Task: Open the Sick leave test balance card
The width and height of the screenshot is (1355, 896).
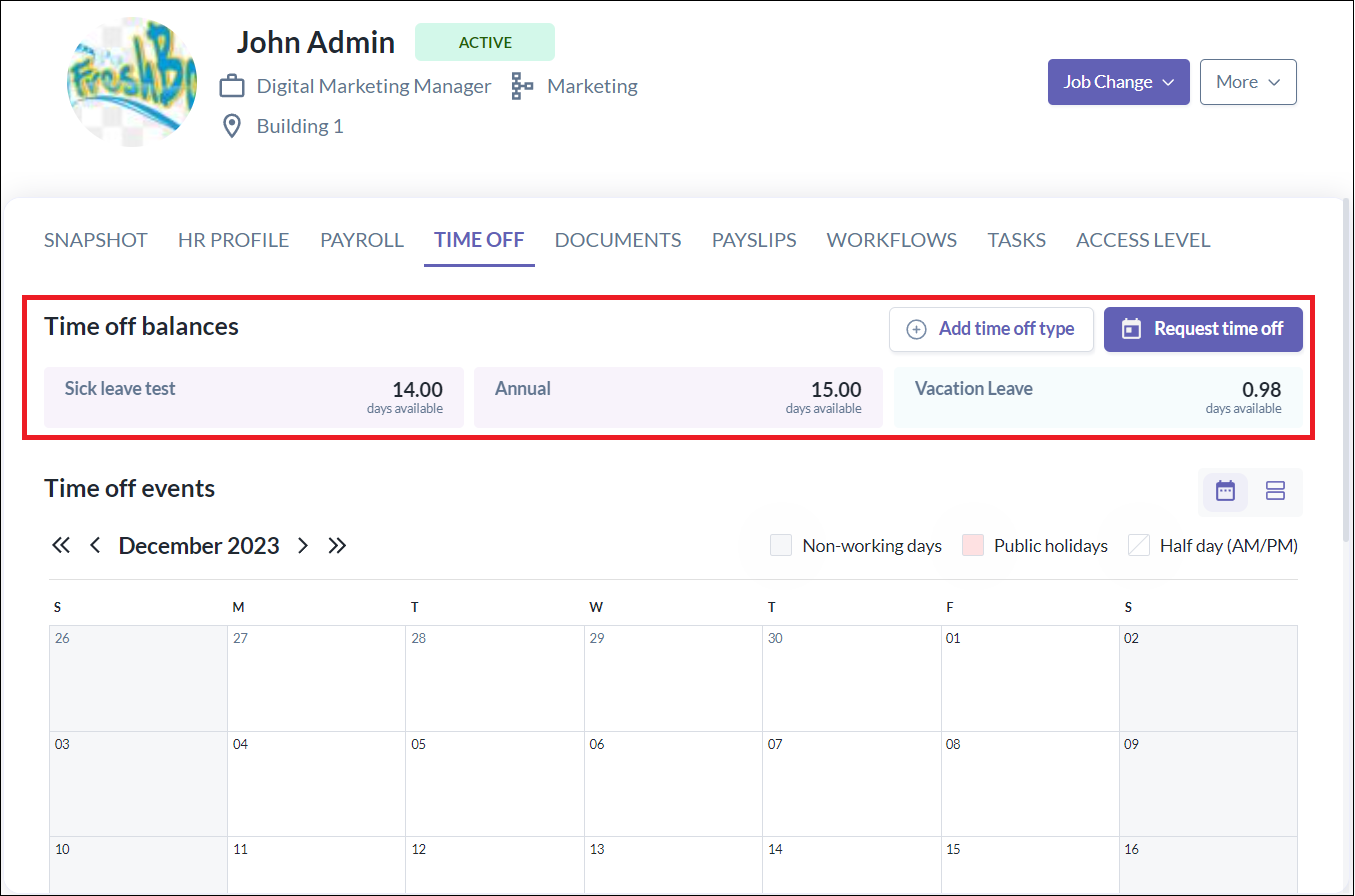Action: [254, 397]
